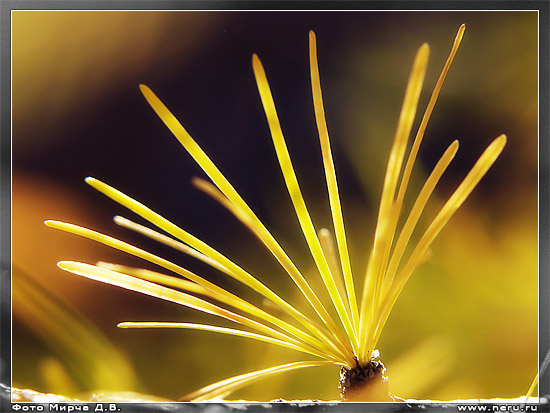Click the blurred short needle tip behind the bud
Screen dimensions: 550x413
point(325,234)
